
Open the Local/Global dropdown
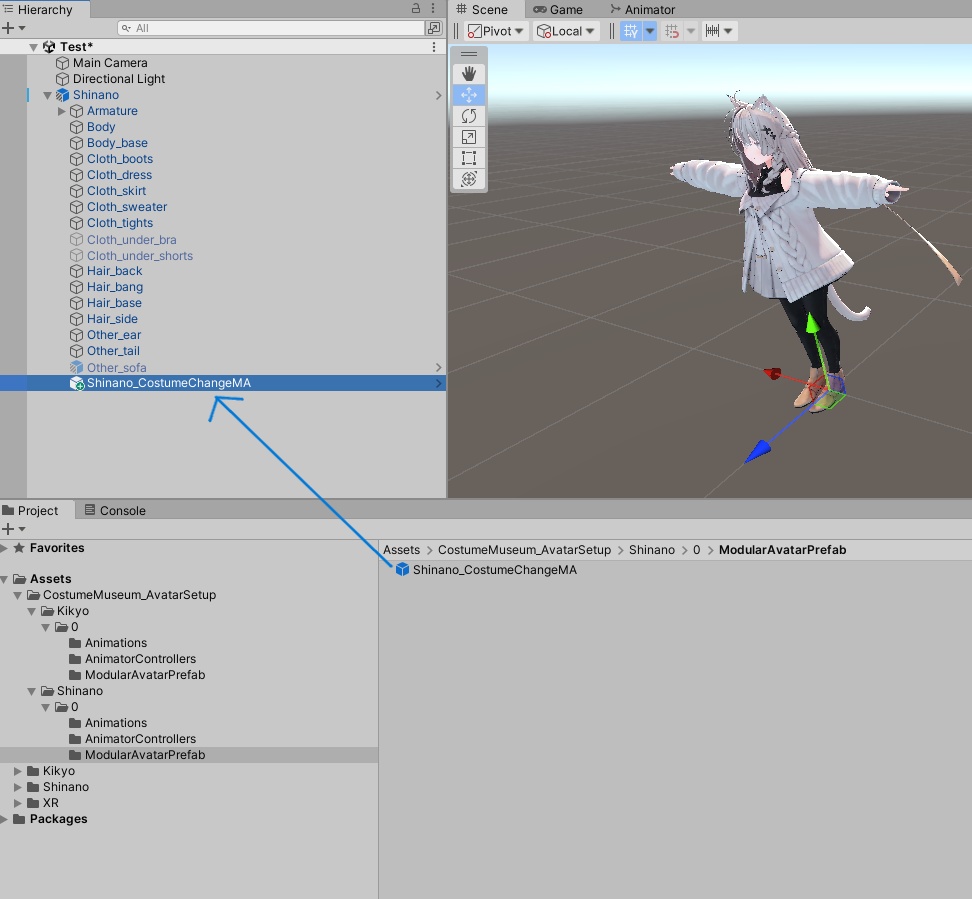pos(565,31)
